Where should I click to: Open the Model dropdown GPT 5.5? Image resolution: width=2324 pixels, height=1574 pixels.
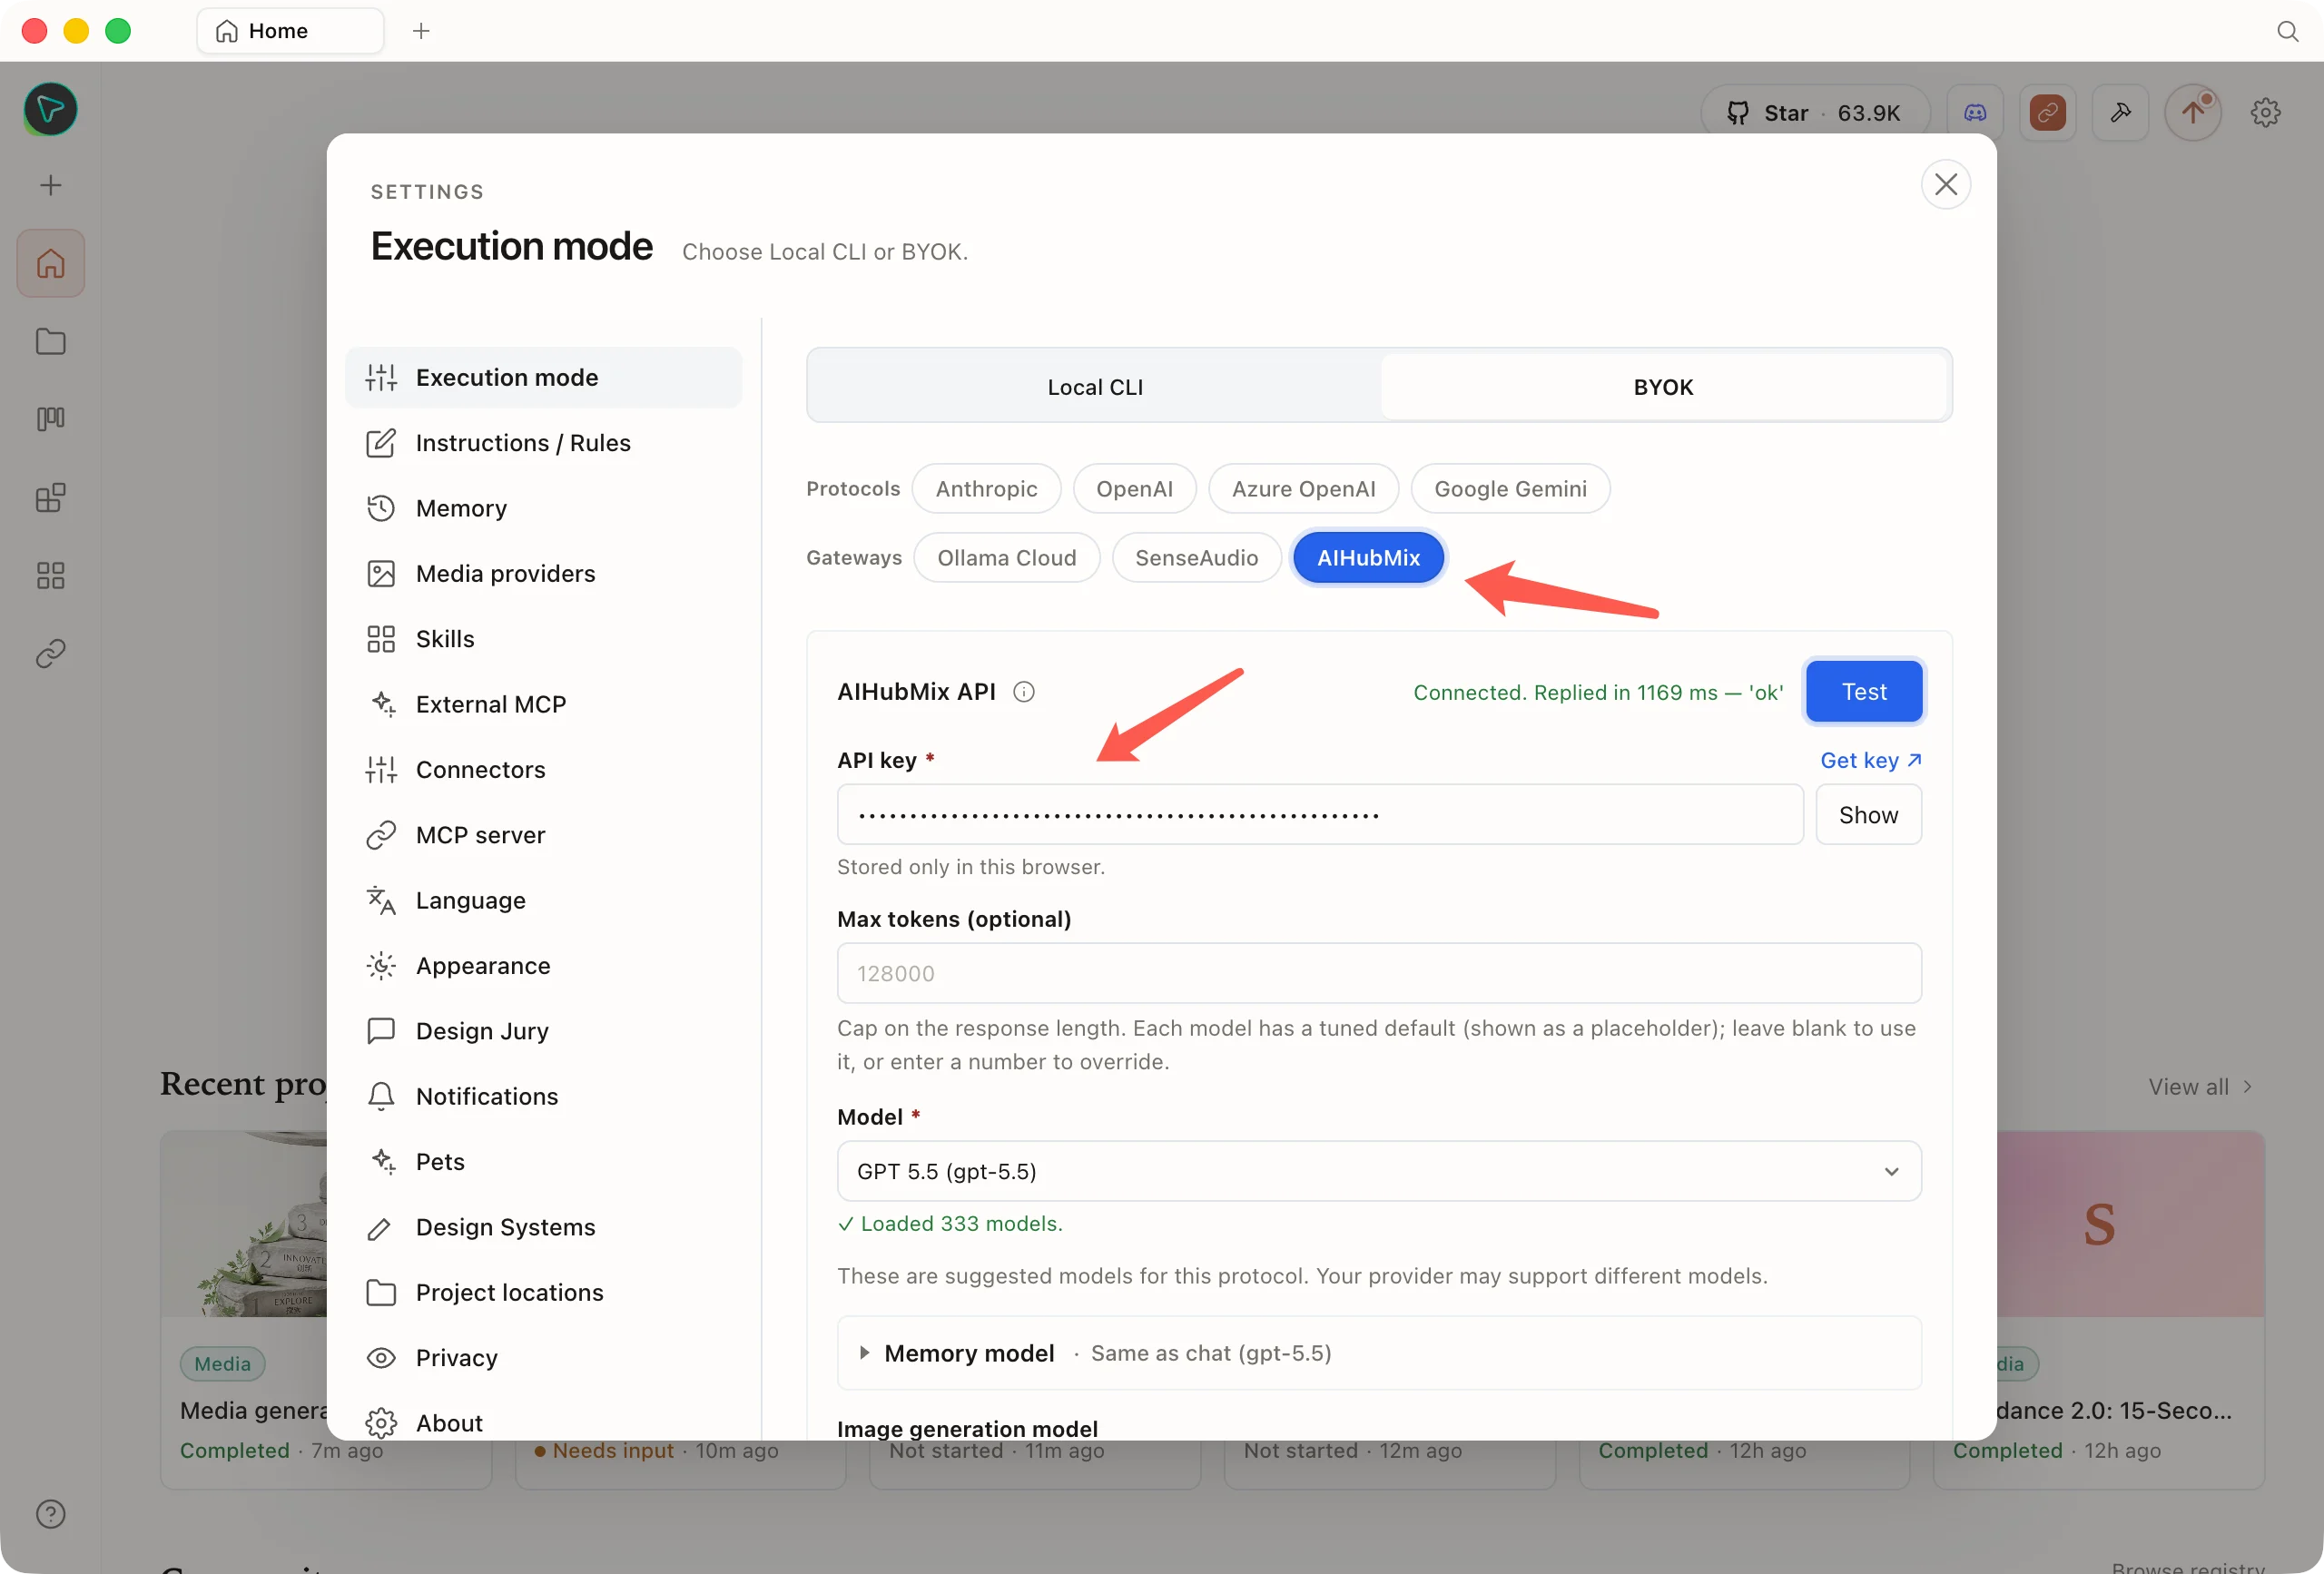pos(1379,1171)
